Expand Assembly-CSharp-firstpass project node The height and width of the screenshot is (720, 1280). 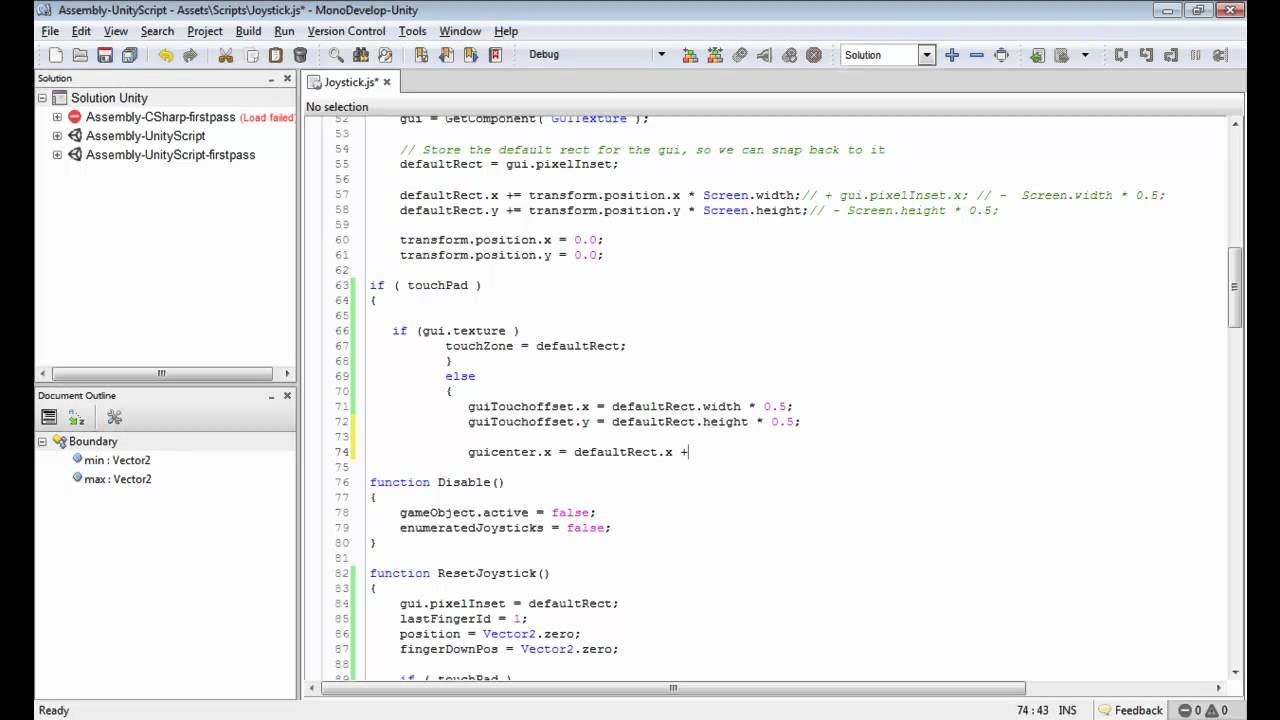[57, 117]
